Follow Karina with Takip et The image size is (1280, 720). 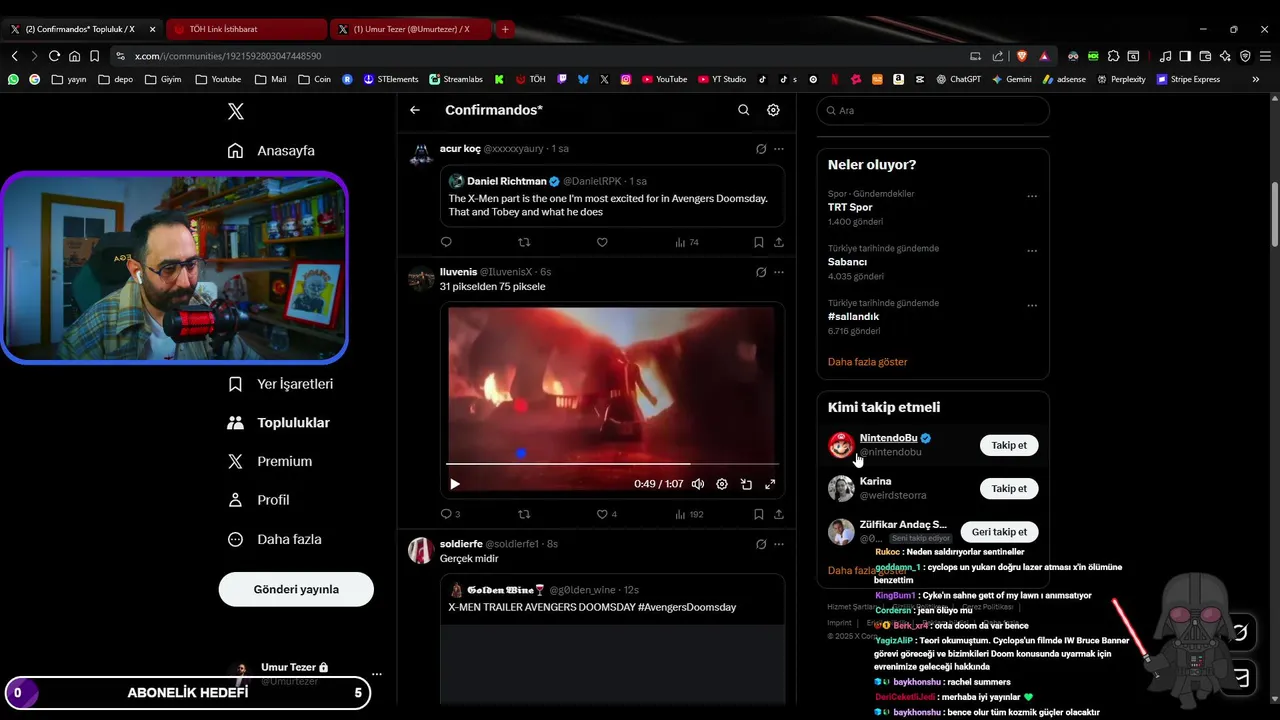click(1009, 488)
